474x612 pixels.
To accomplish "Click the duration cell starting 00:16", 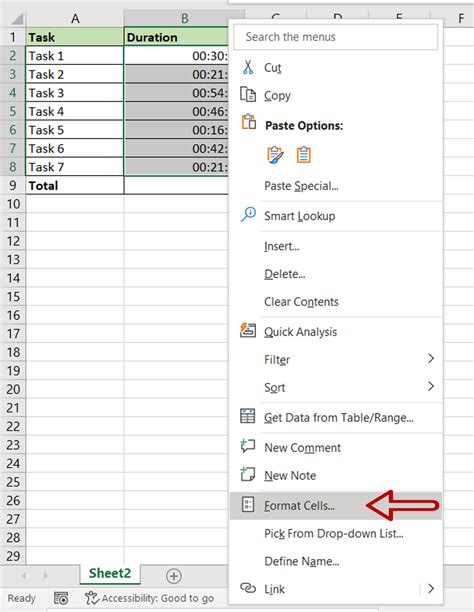I will [176, 130].
